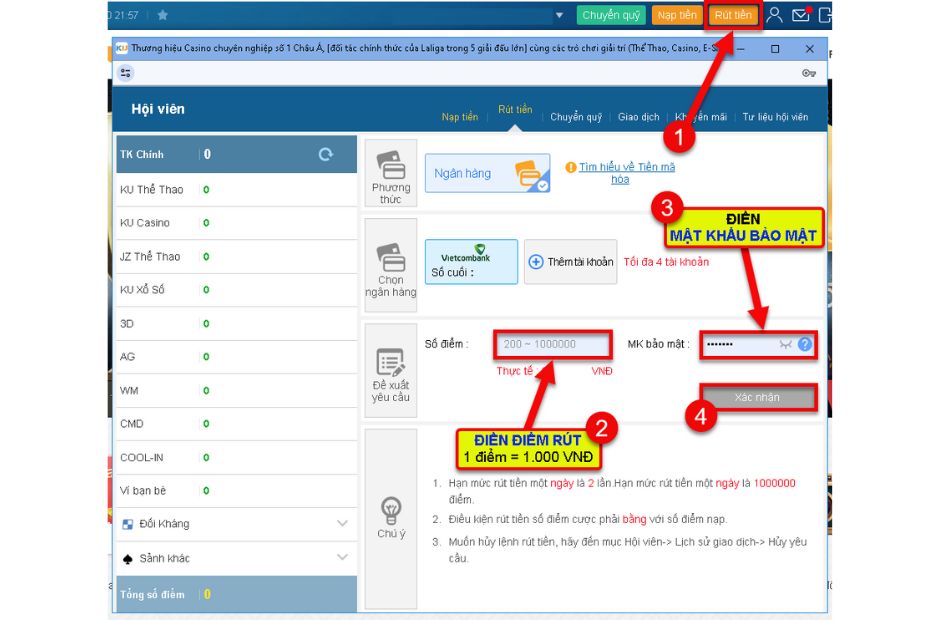Select the TK Chính account row
The width and height of the screenshot is (940, 620).
pyautogui.click(x=236, y=154)
